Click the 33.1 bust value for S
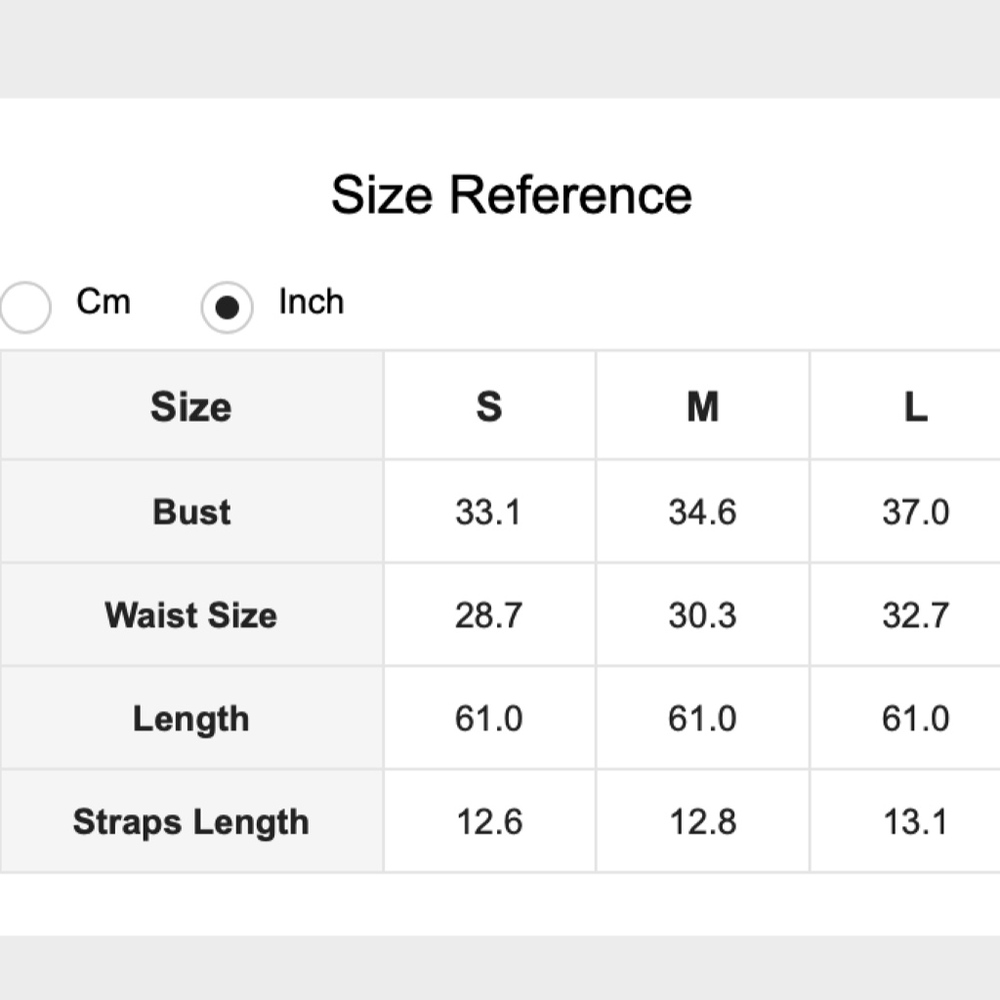This screenshot has width=1000, height=1000. (489, 512)
